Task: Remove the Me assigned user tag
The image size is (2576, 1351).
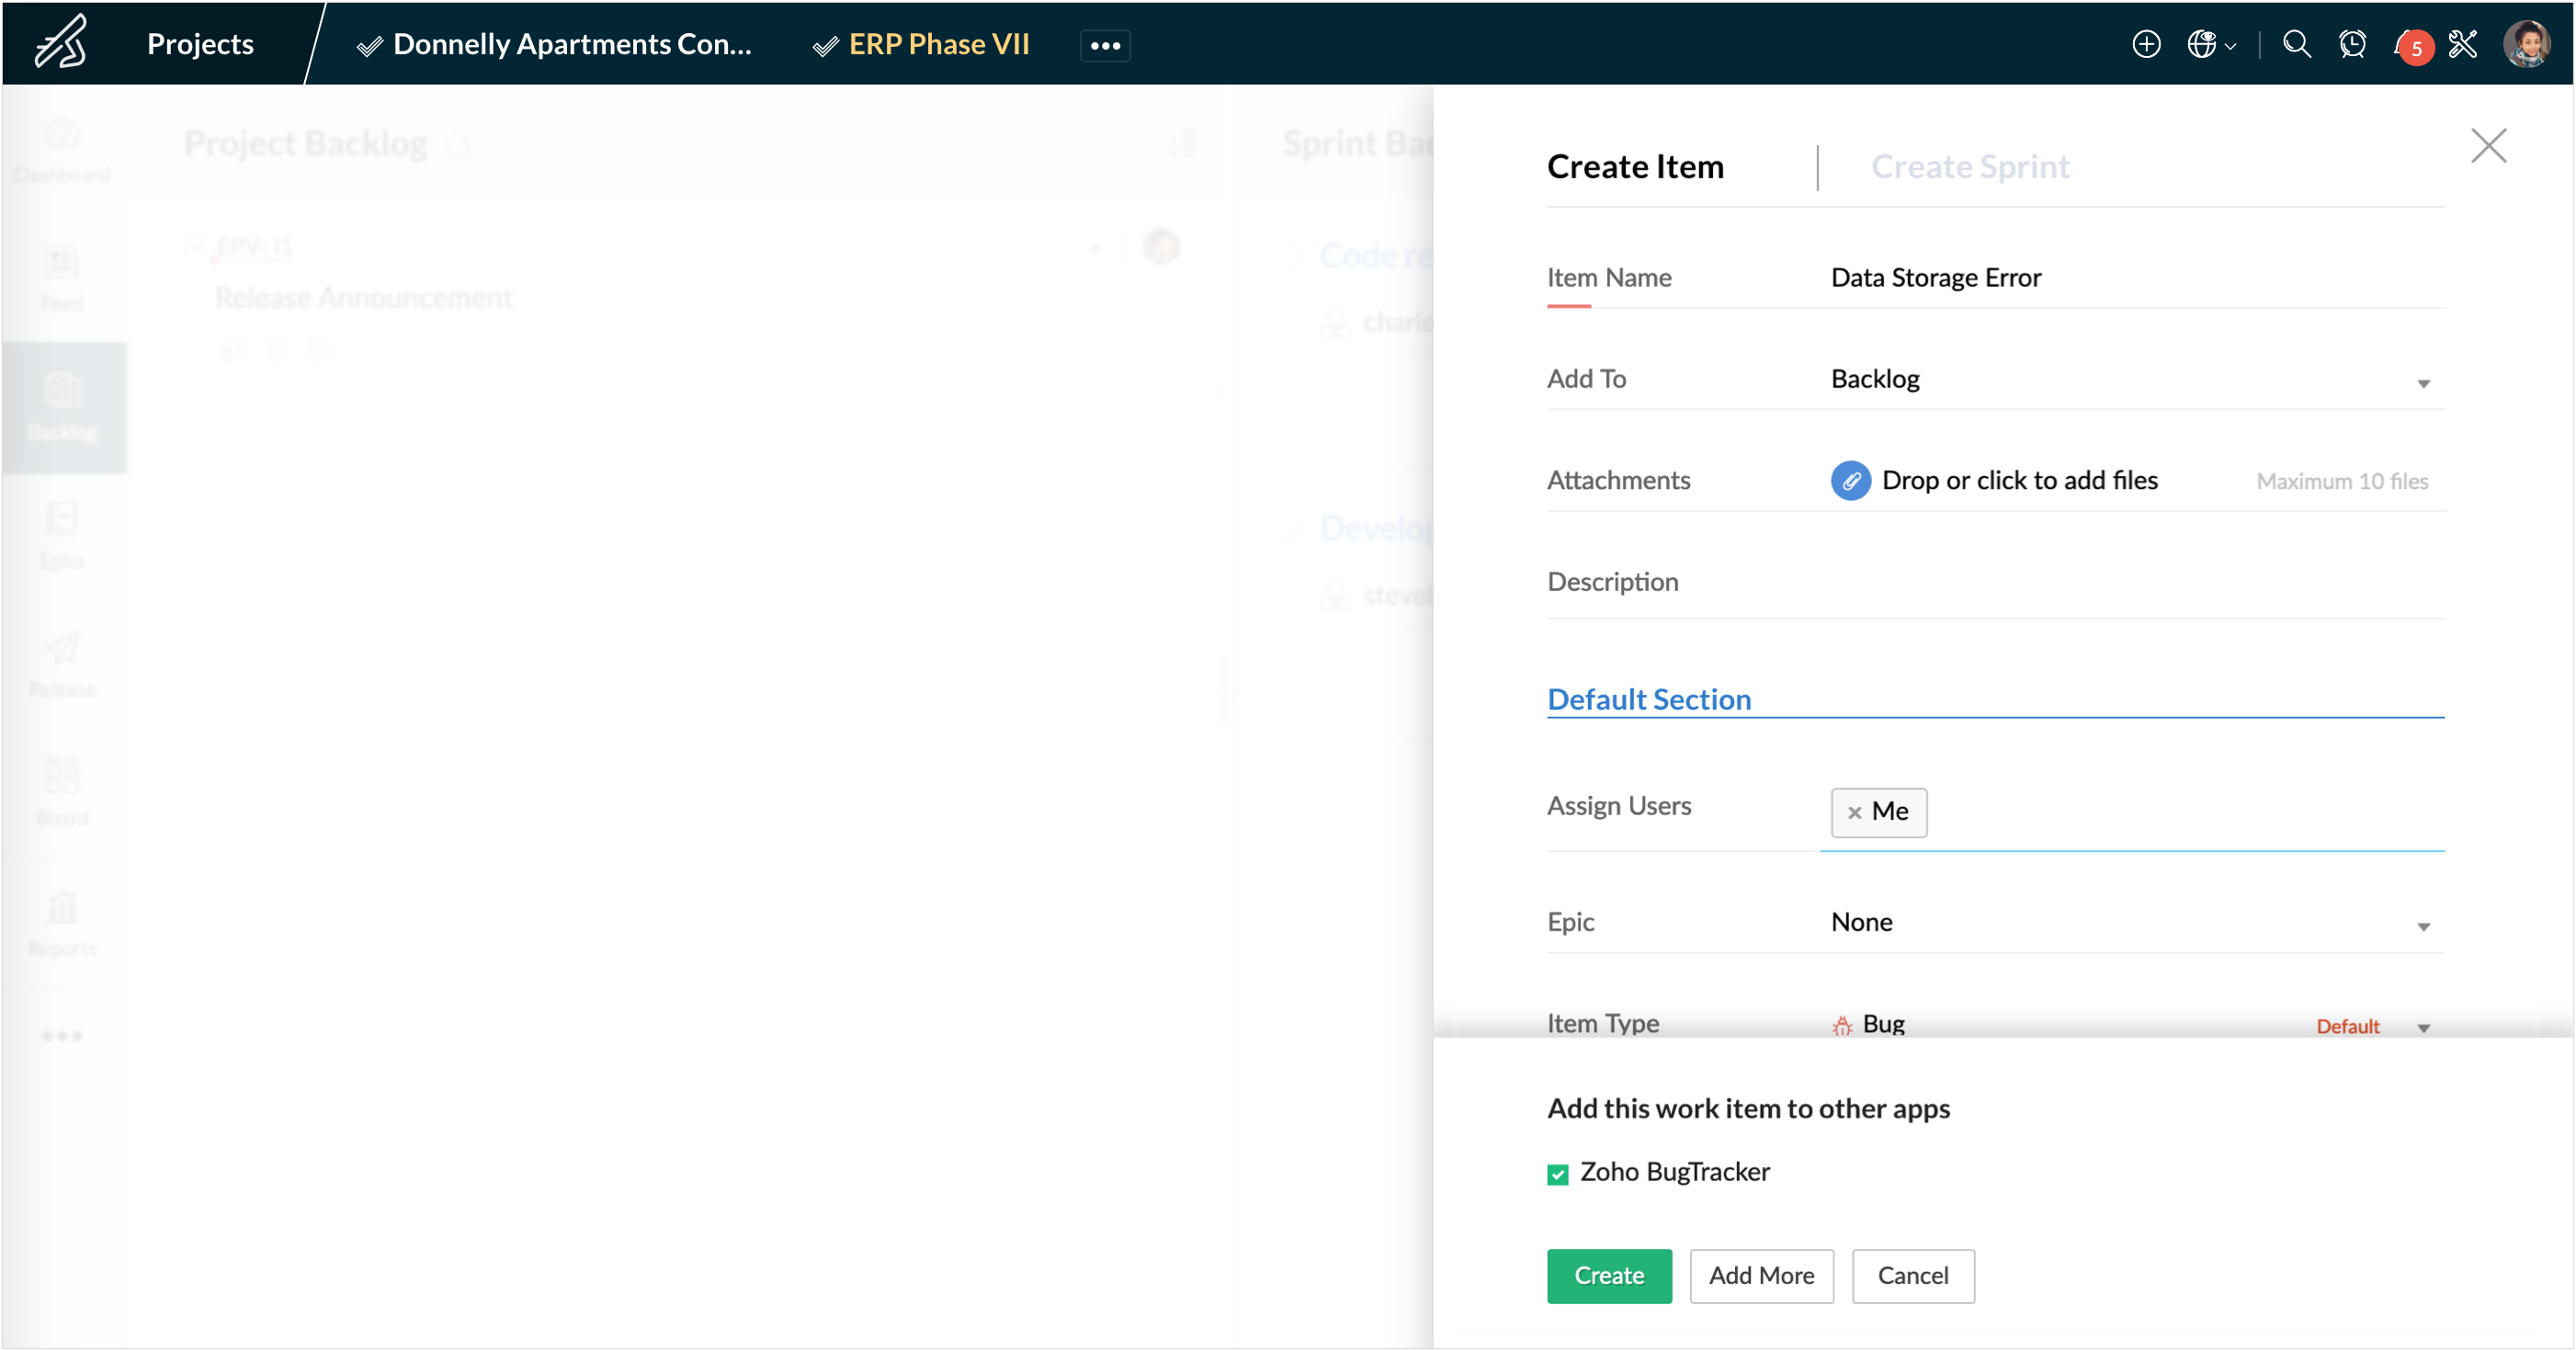Action: [x=1854, y=812]
